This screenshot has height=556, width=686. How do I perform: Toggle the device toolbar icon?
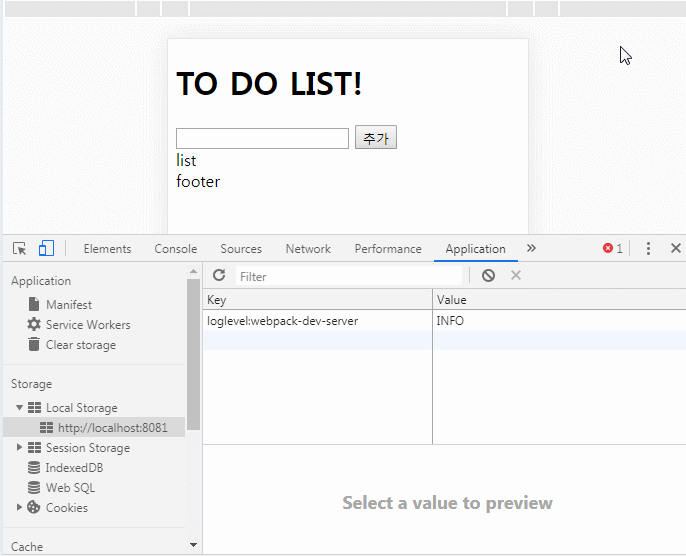[x=46, y=248]
